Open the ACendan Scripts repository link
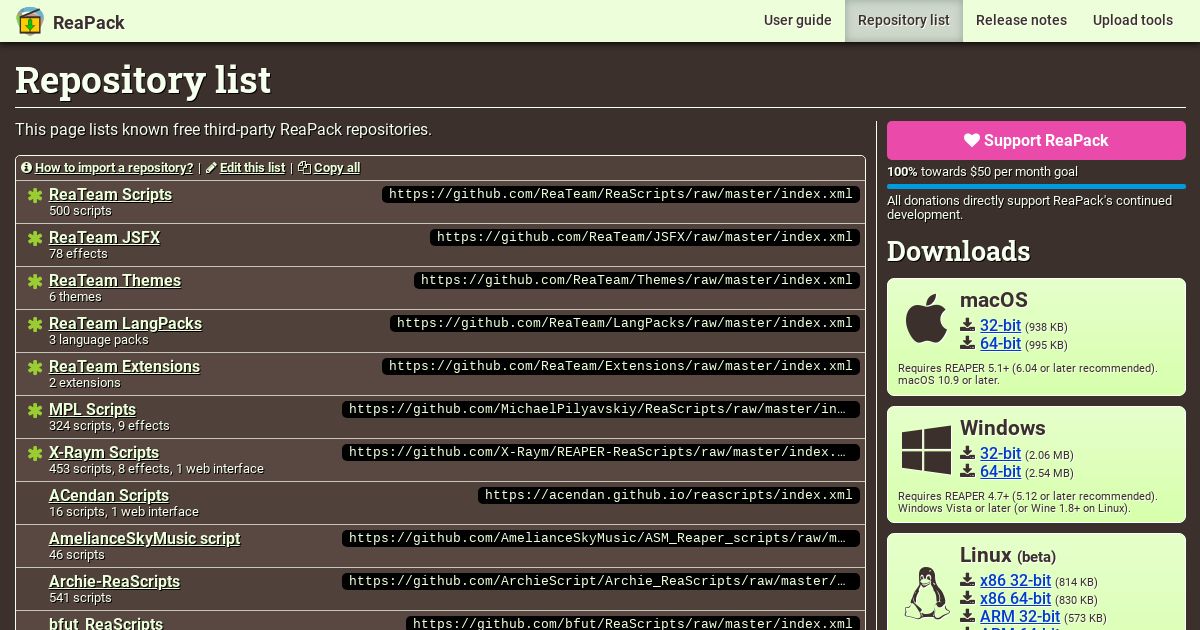The width and height of the screenshot is (1200, 630). (109, 496)
